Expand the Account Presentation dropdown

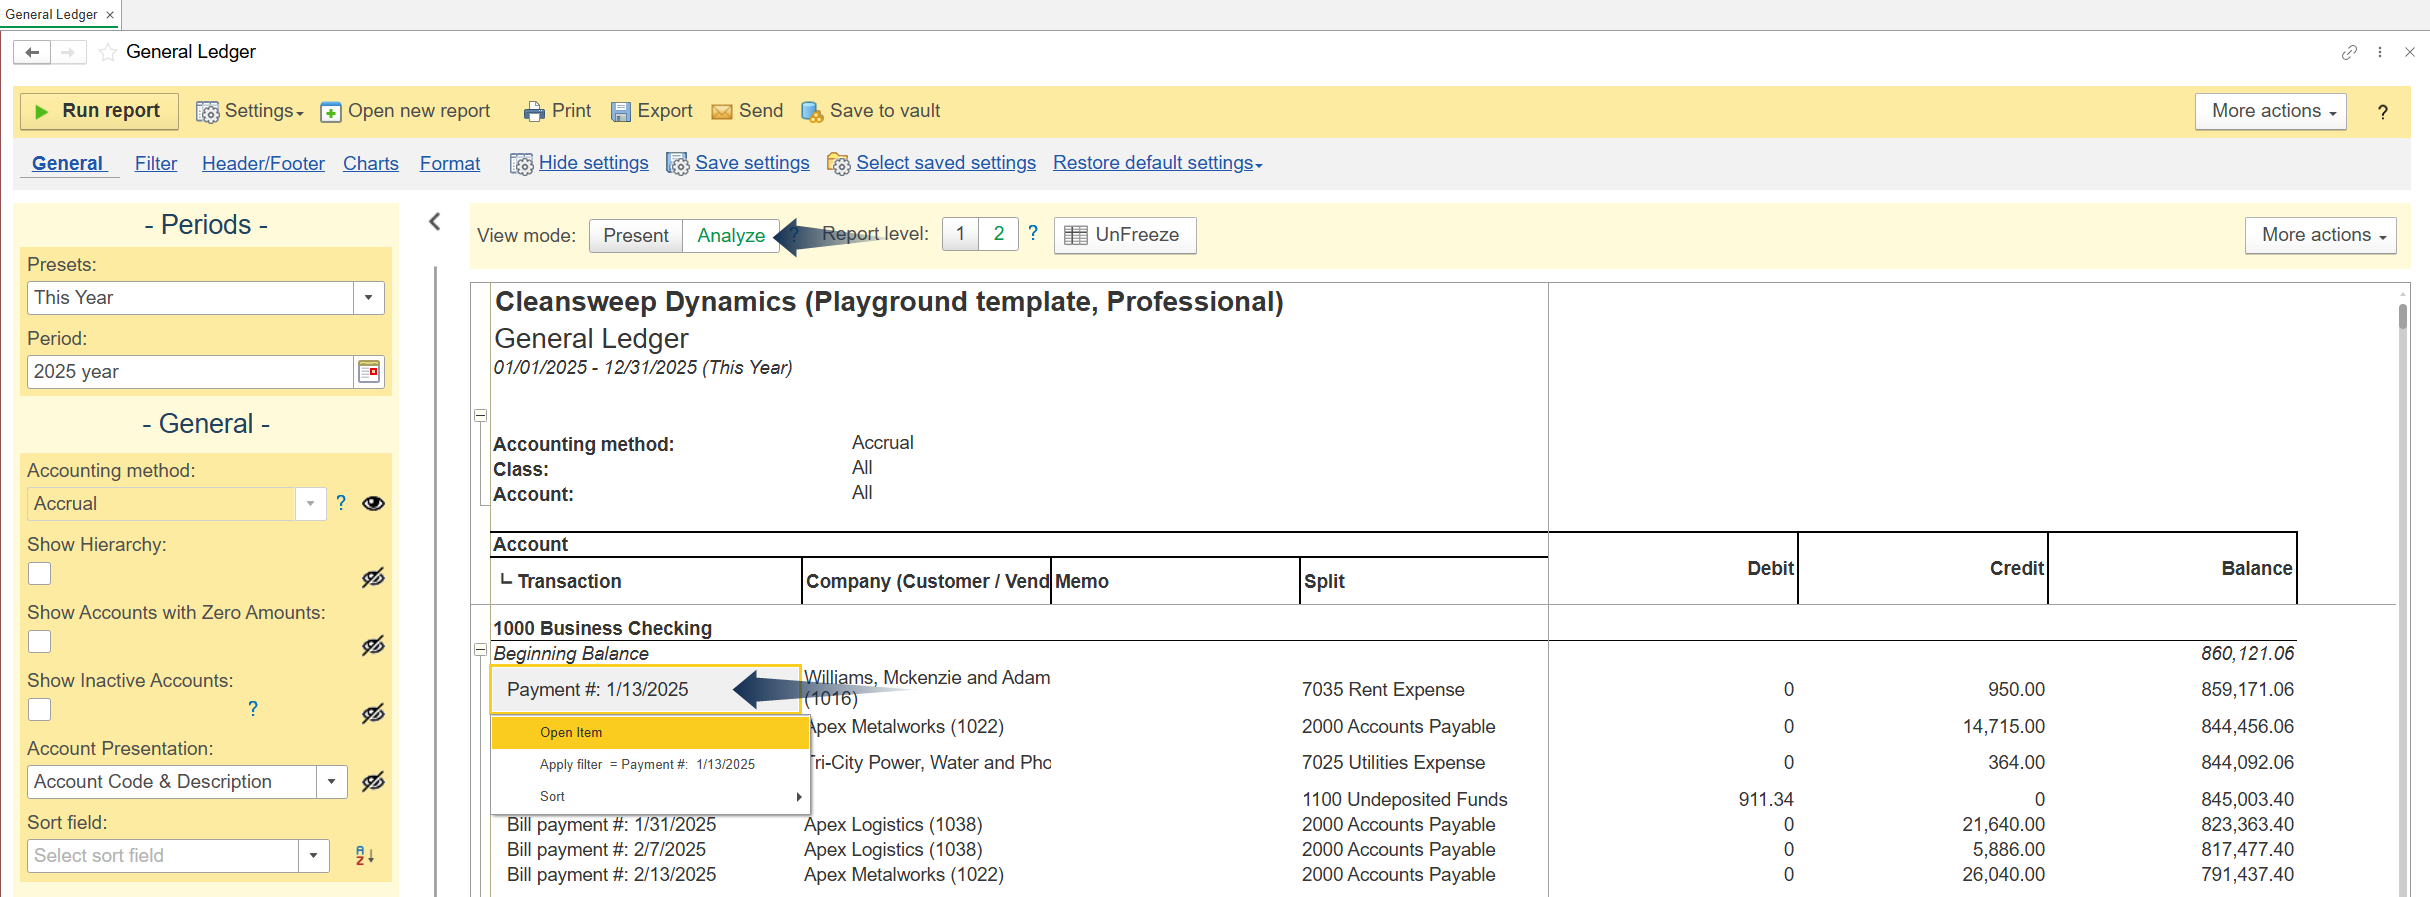[331, 782]
